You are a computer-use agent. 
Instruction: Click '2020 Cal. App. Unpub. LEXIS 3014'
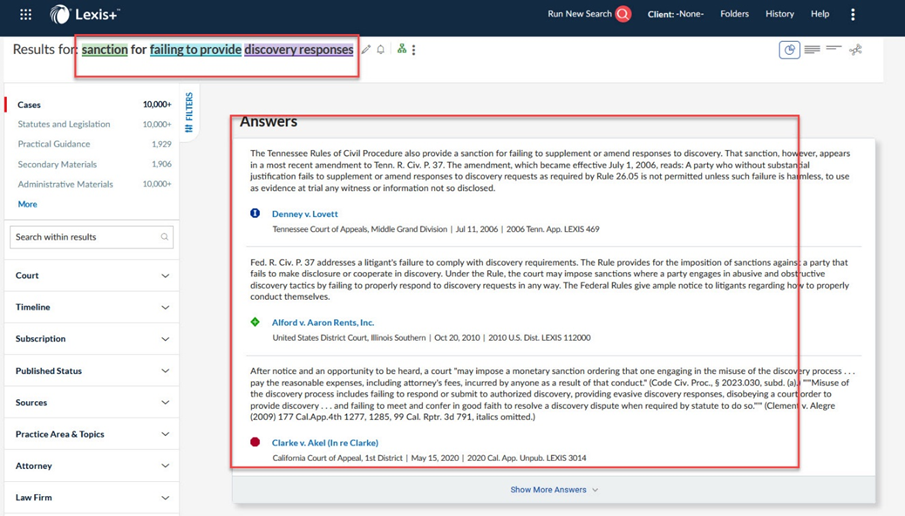coord(526,458)
